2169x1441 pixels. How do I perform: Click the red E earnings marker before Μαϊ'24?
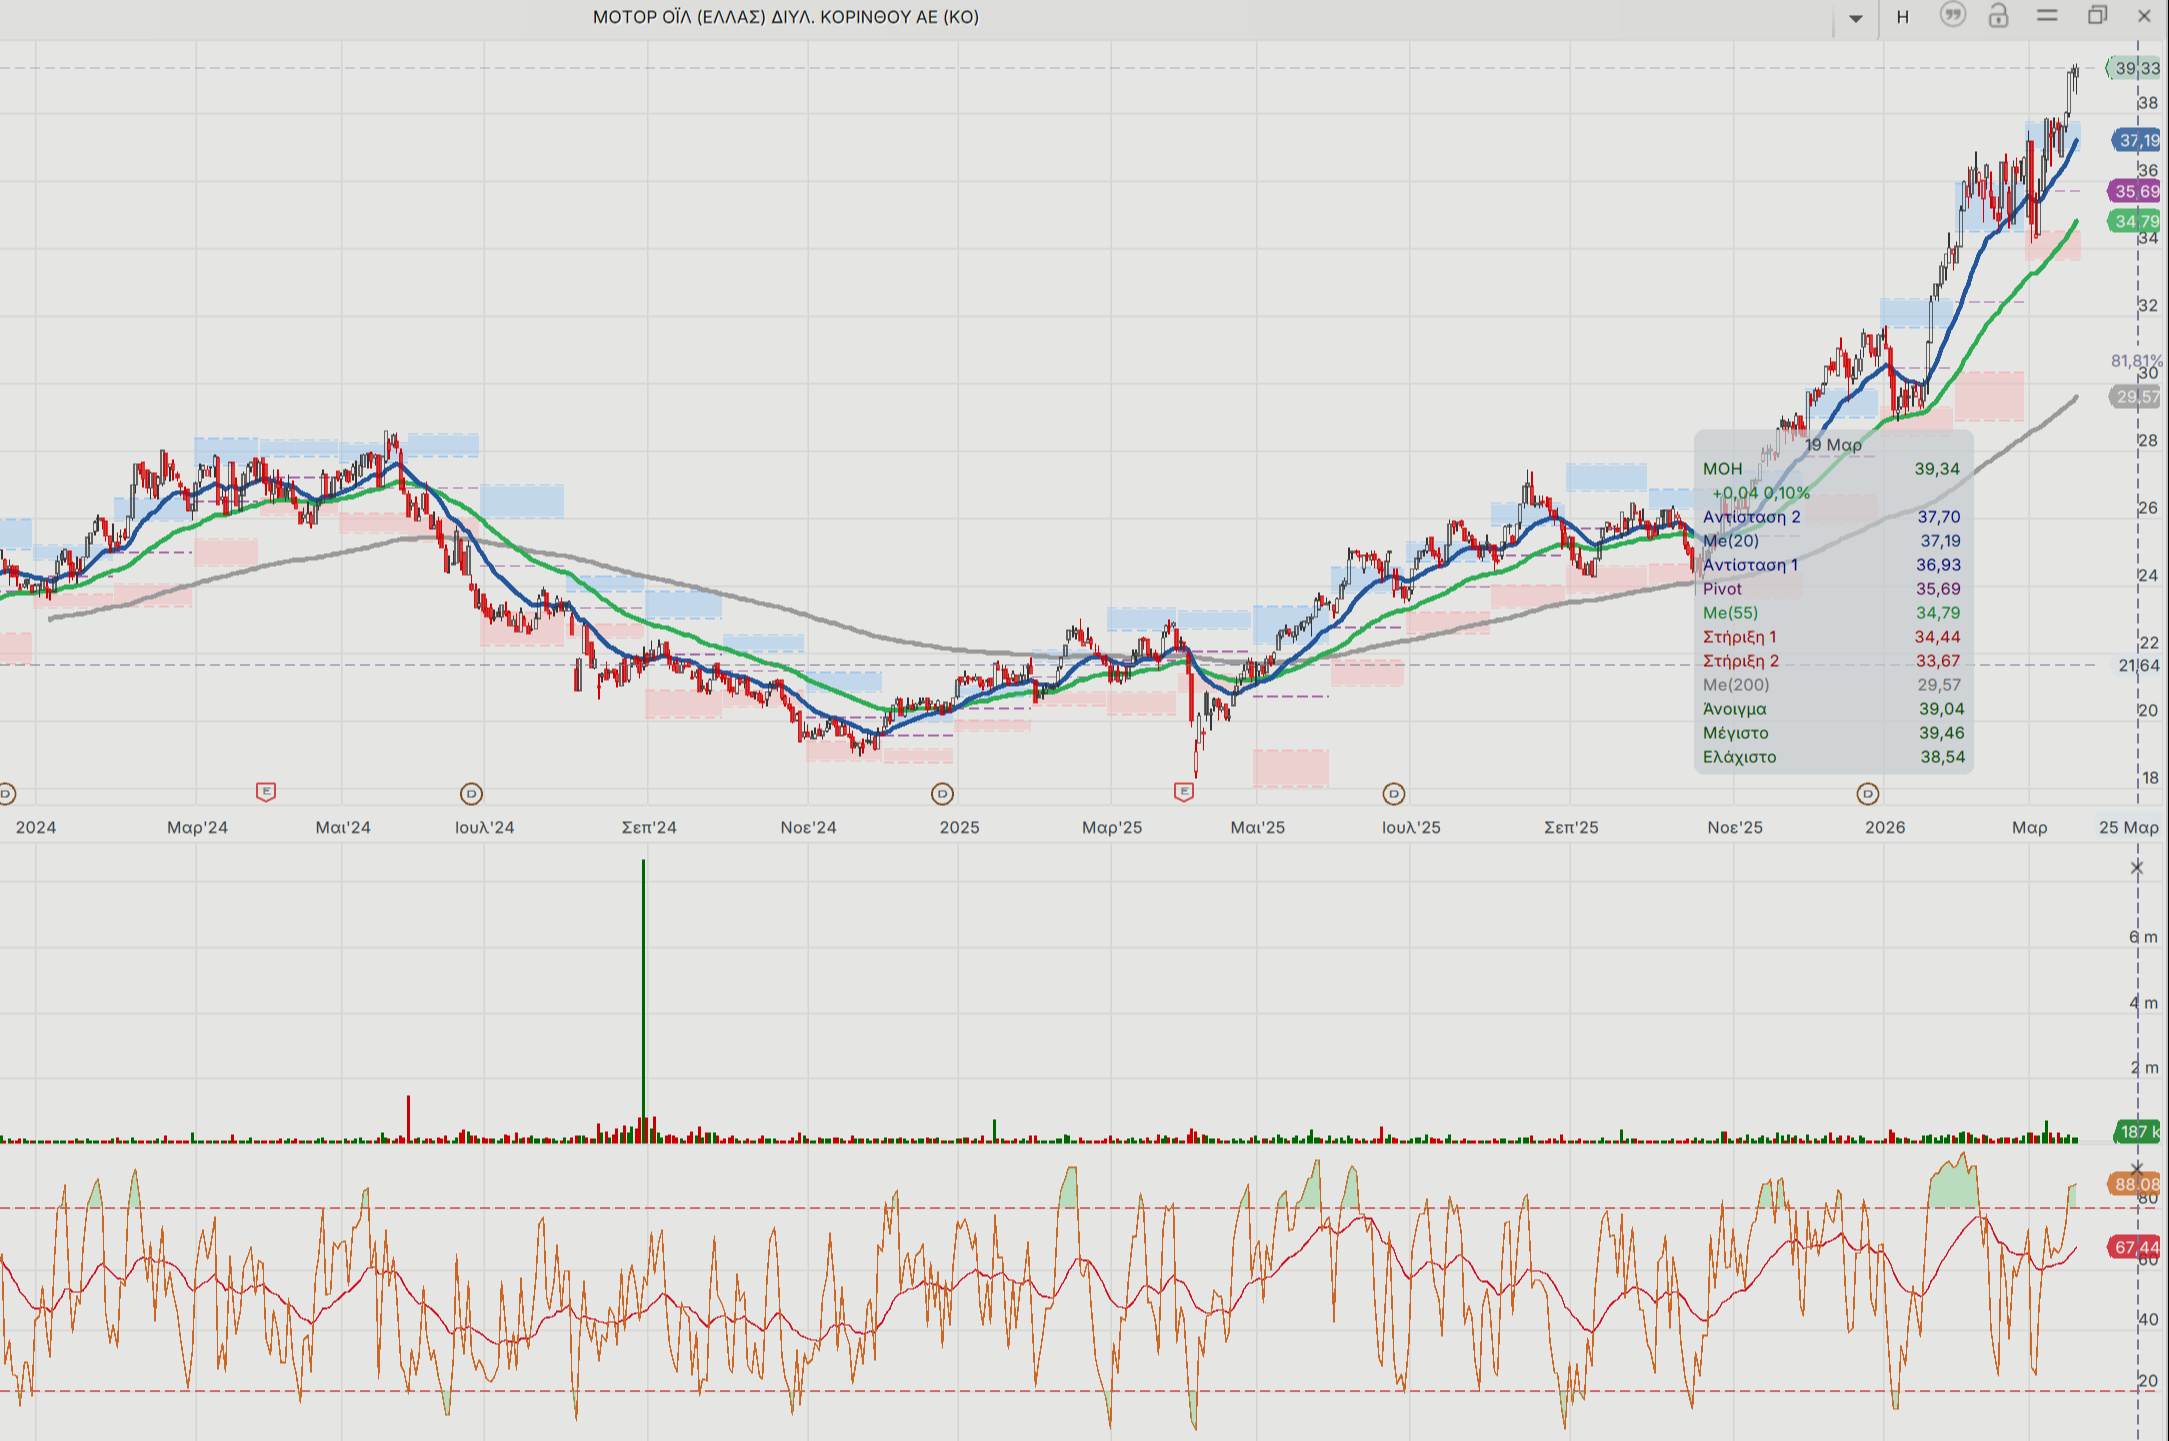(x=265, y=792)
